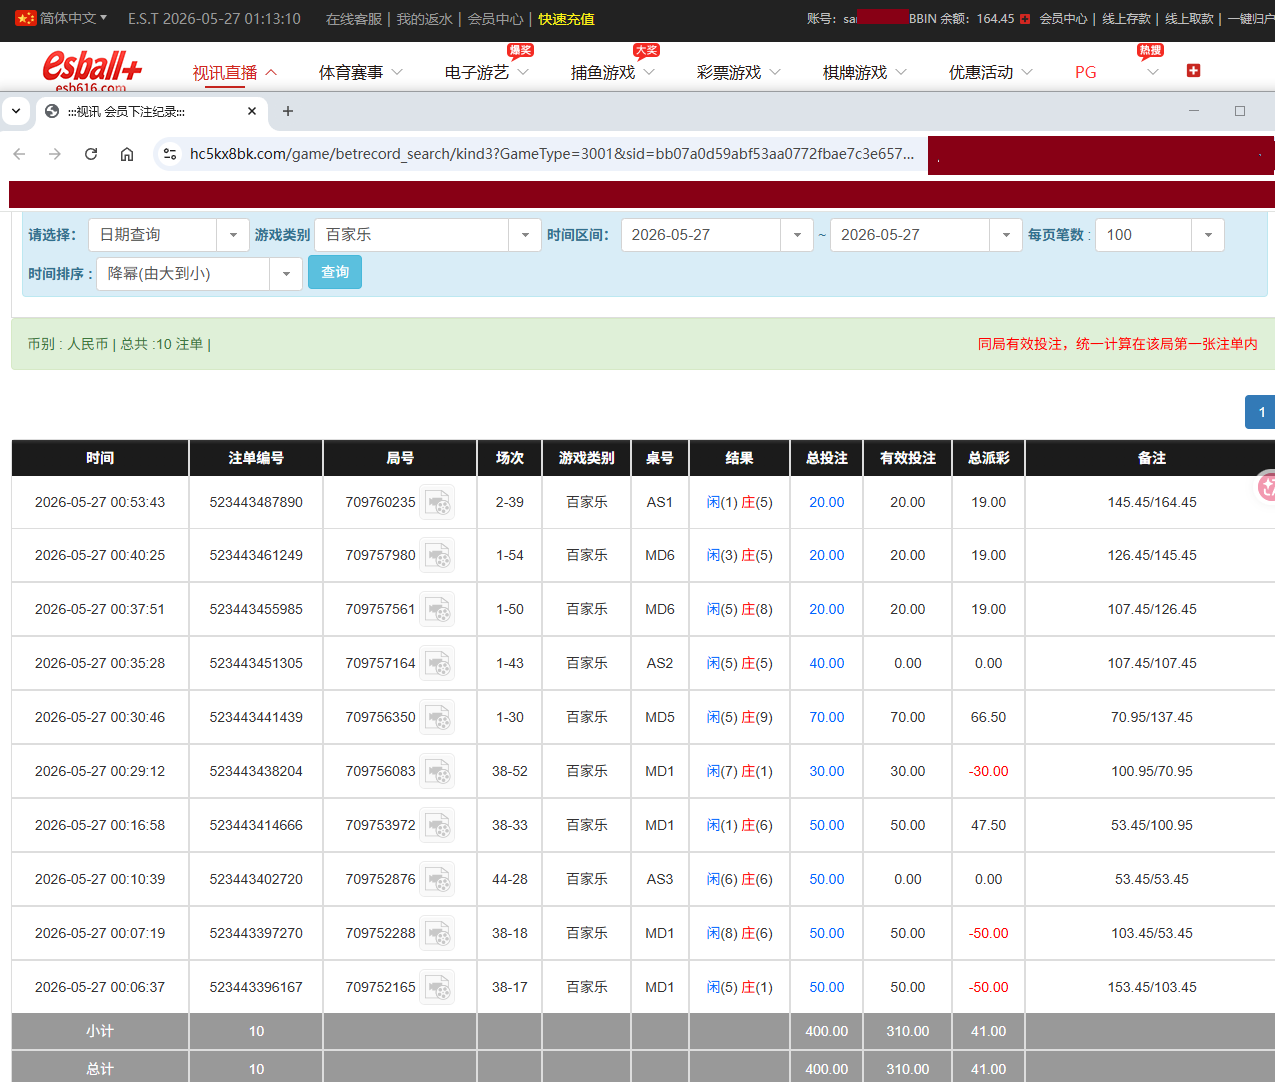Open the 视讯直播 menu

(234, 72)
